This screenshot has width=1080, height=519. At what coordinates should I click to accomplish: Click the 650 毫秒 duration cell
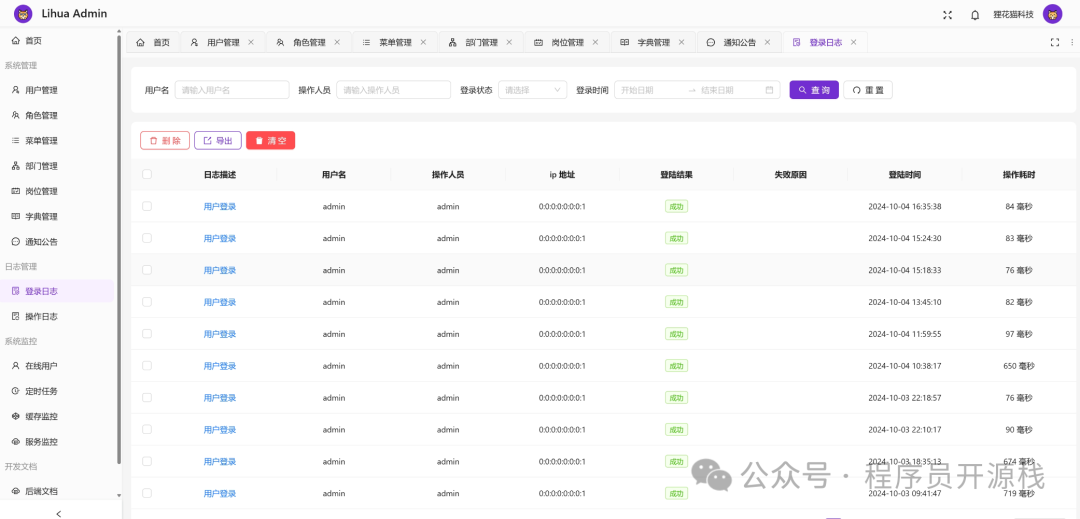coord(1019,366)
